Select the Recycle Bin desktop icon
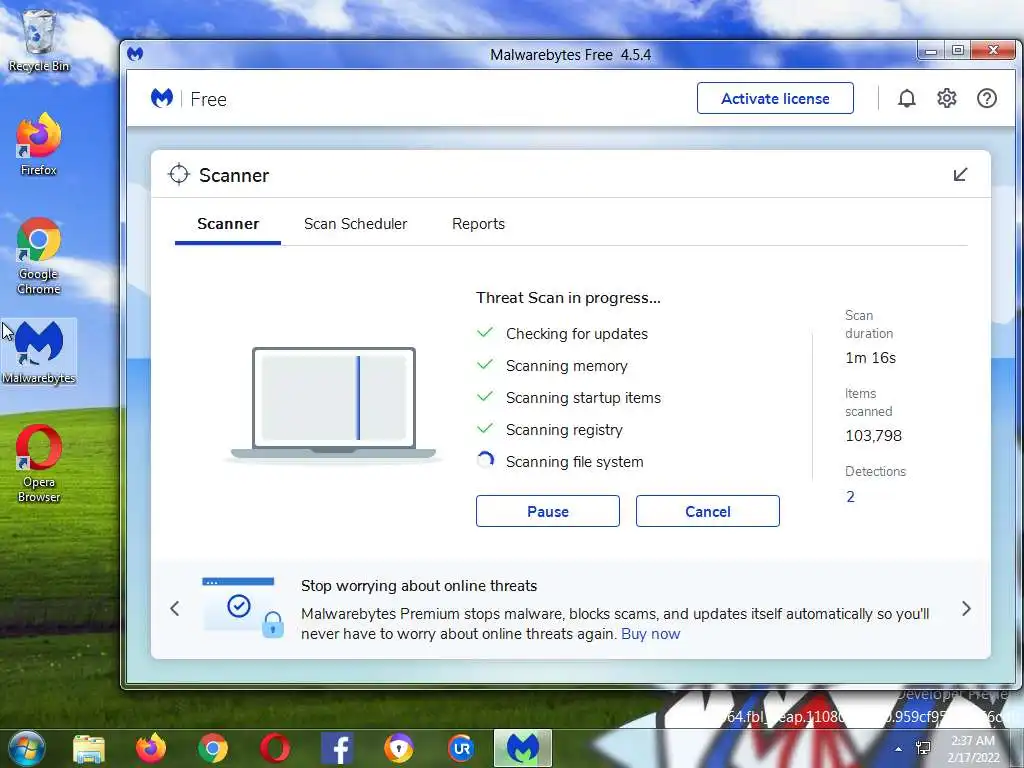Viewport: 1024px width, 768px height. click(39, 40)
